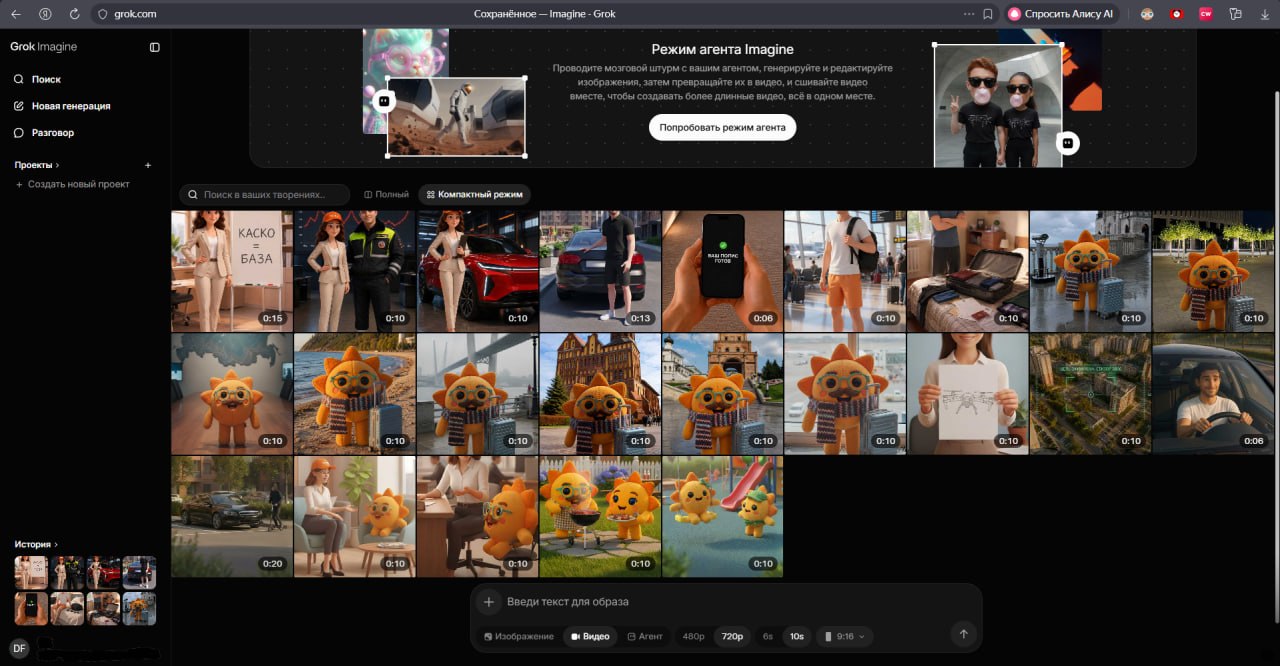This screenshot has width=1280, height=666.
Task: Expand the Проекты section
Action: [x=37, y=165]
